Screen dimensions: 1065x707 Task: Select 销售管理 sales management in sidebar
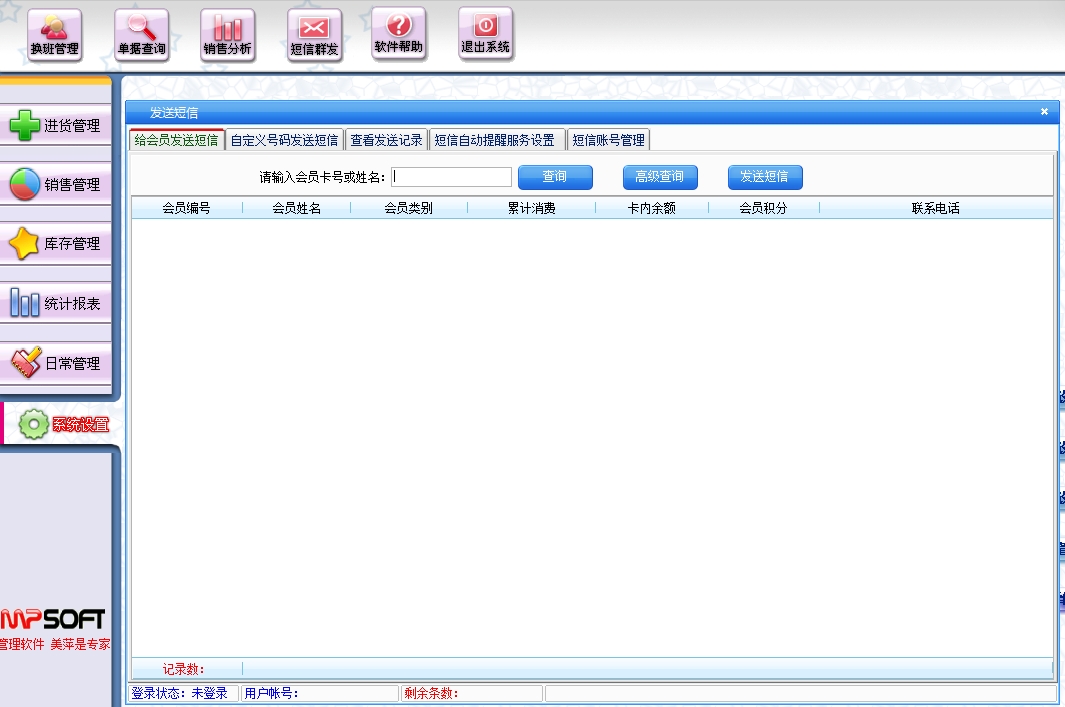56,185
